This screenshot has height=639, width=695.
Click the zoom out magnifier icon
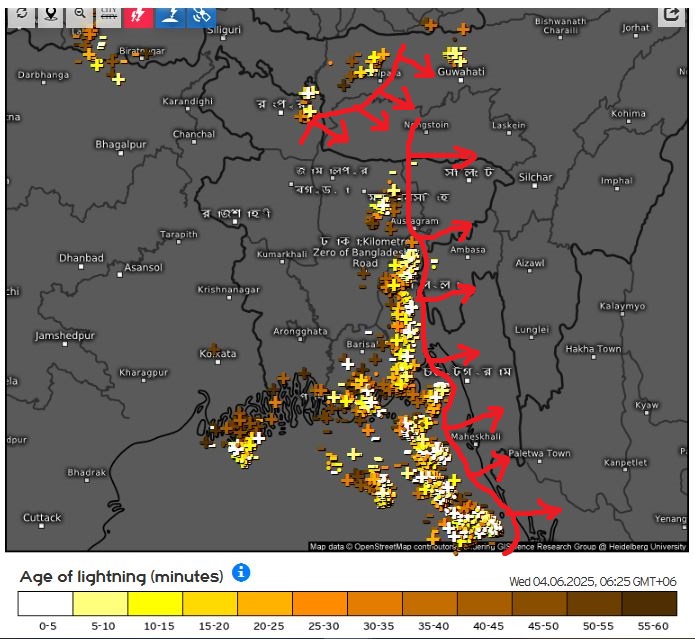click(x=79, y=15)
